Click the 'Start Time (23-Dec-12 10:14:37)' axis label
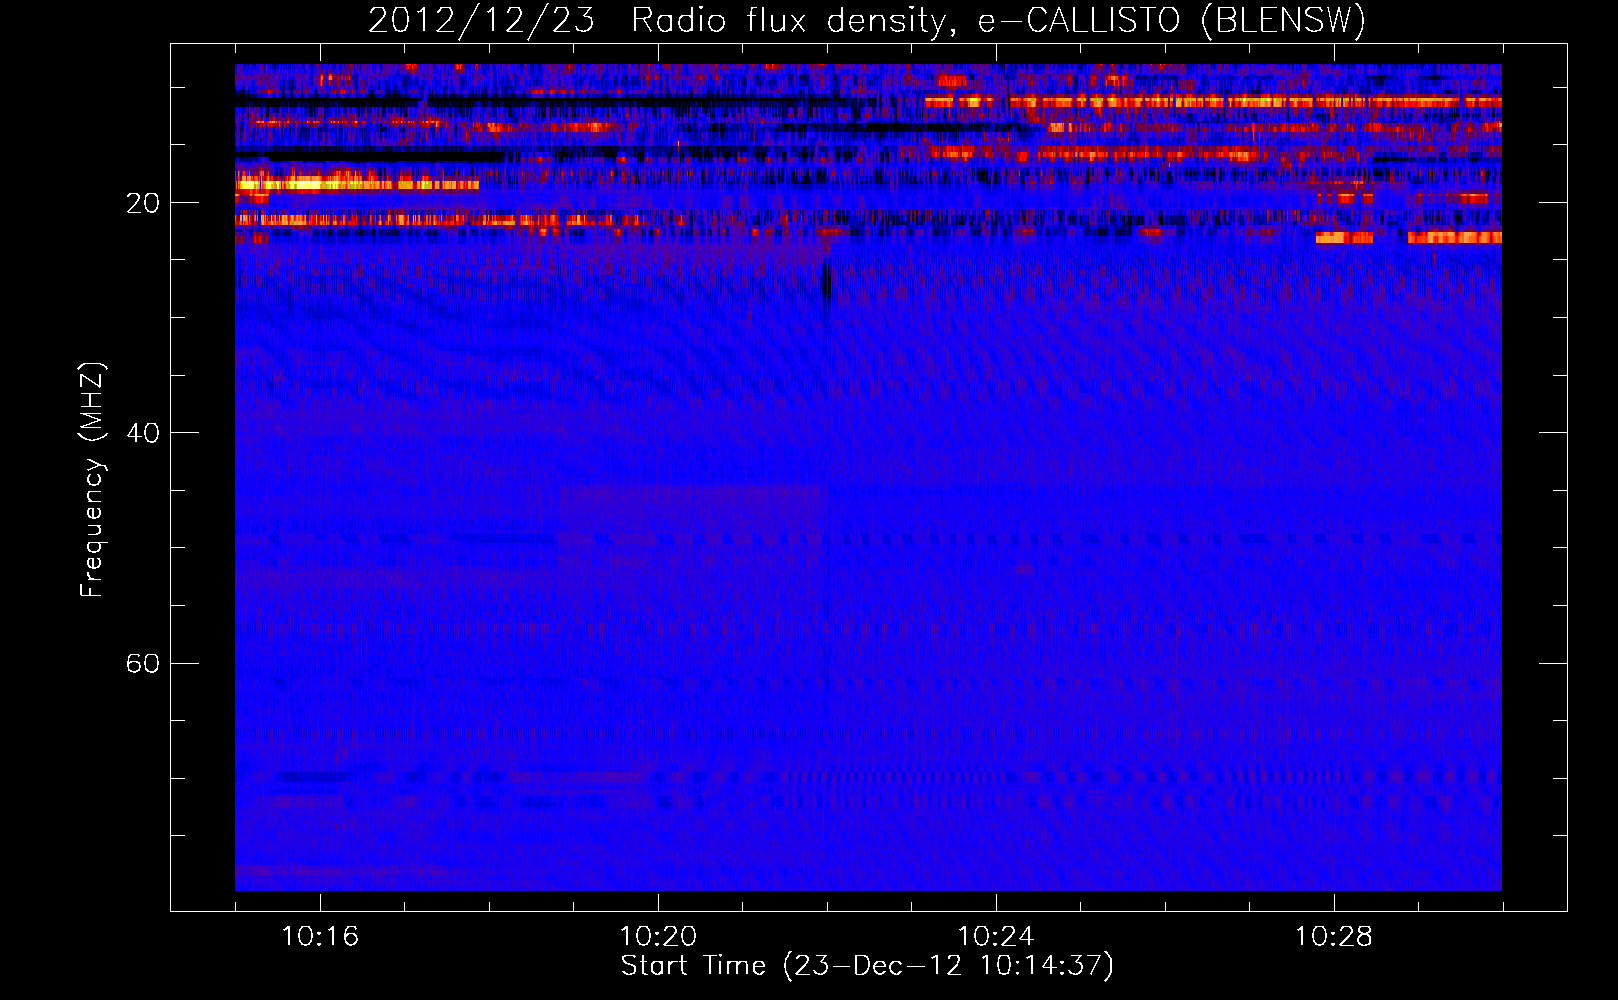The height and width of the screenshot is (1000, 1618). click(867, 966)
